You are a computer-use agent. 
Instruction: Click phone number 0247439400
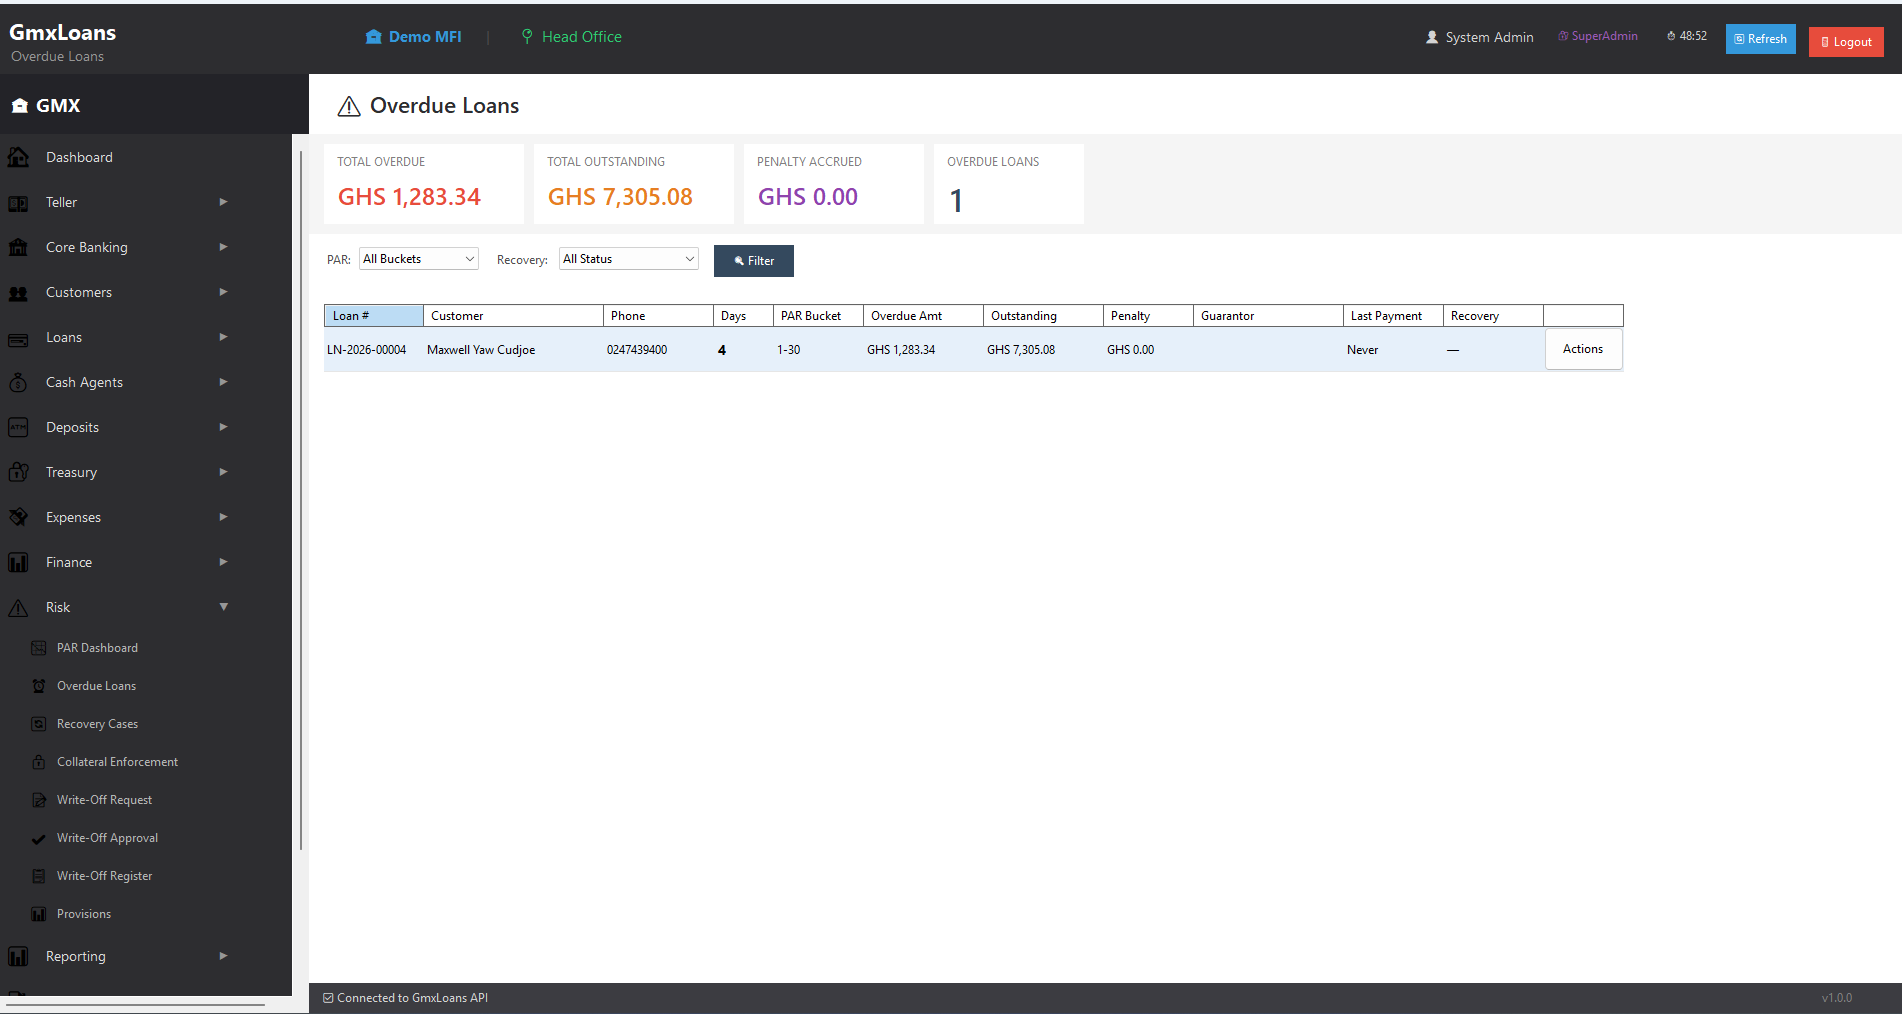coord(637,350)
